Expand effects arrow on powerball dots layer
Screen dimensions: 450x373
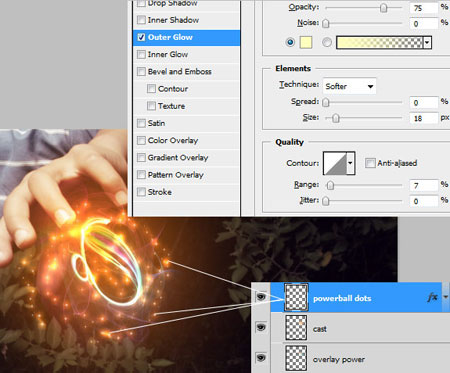[x=446, y=297]
